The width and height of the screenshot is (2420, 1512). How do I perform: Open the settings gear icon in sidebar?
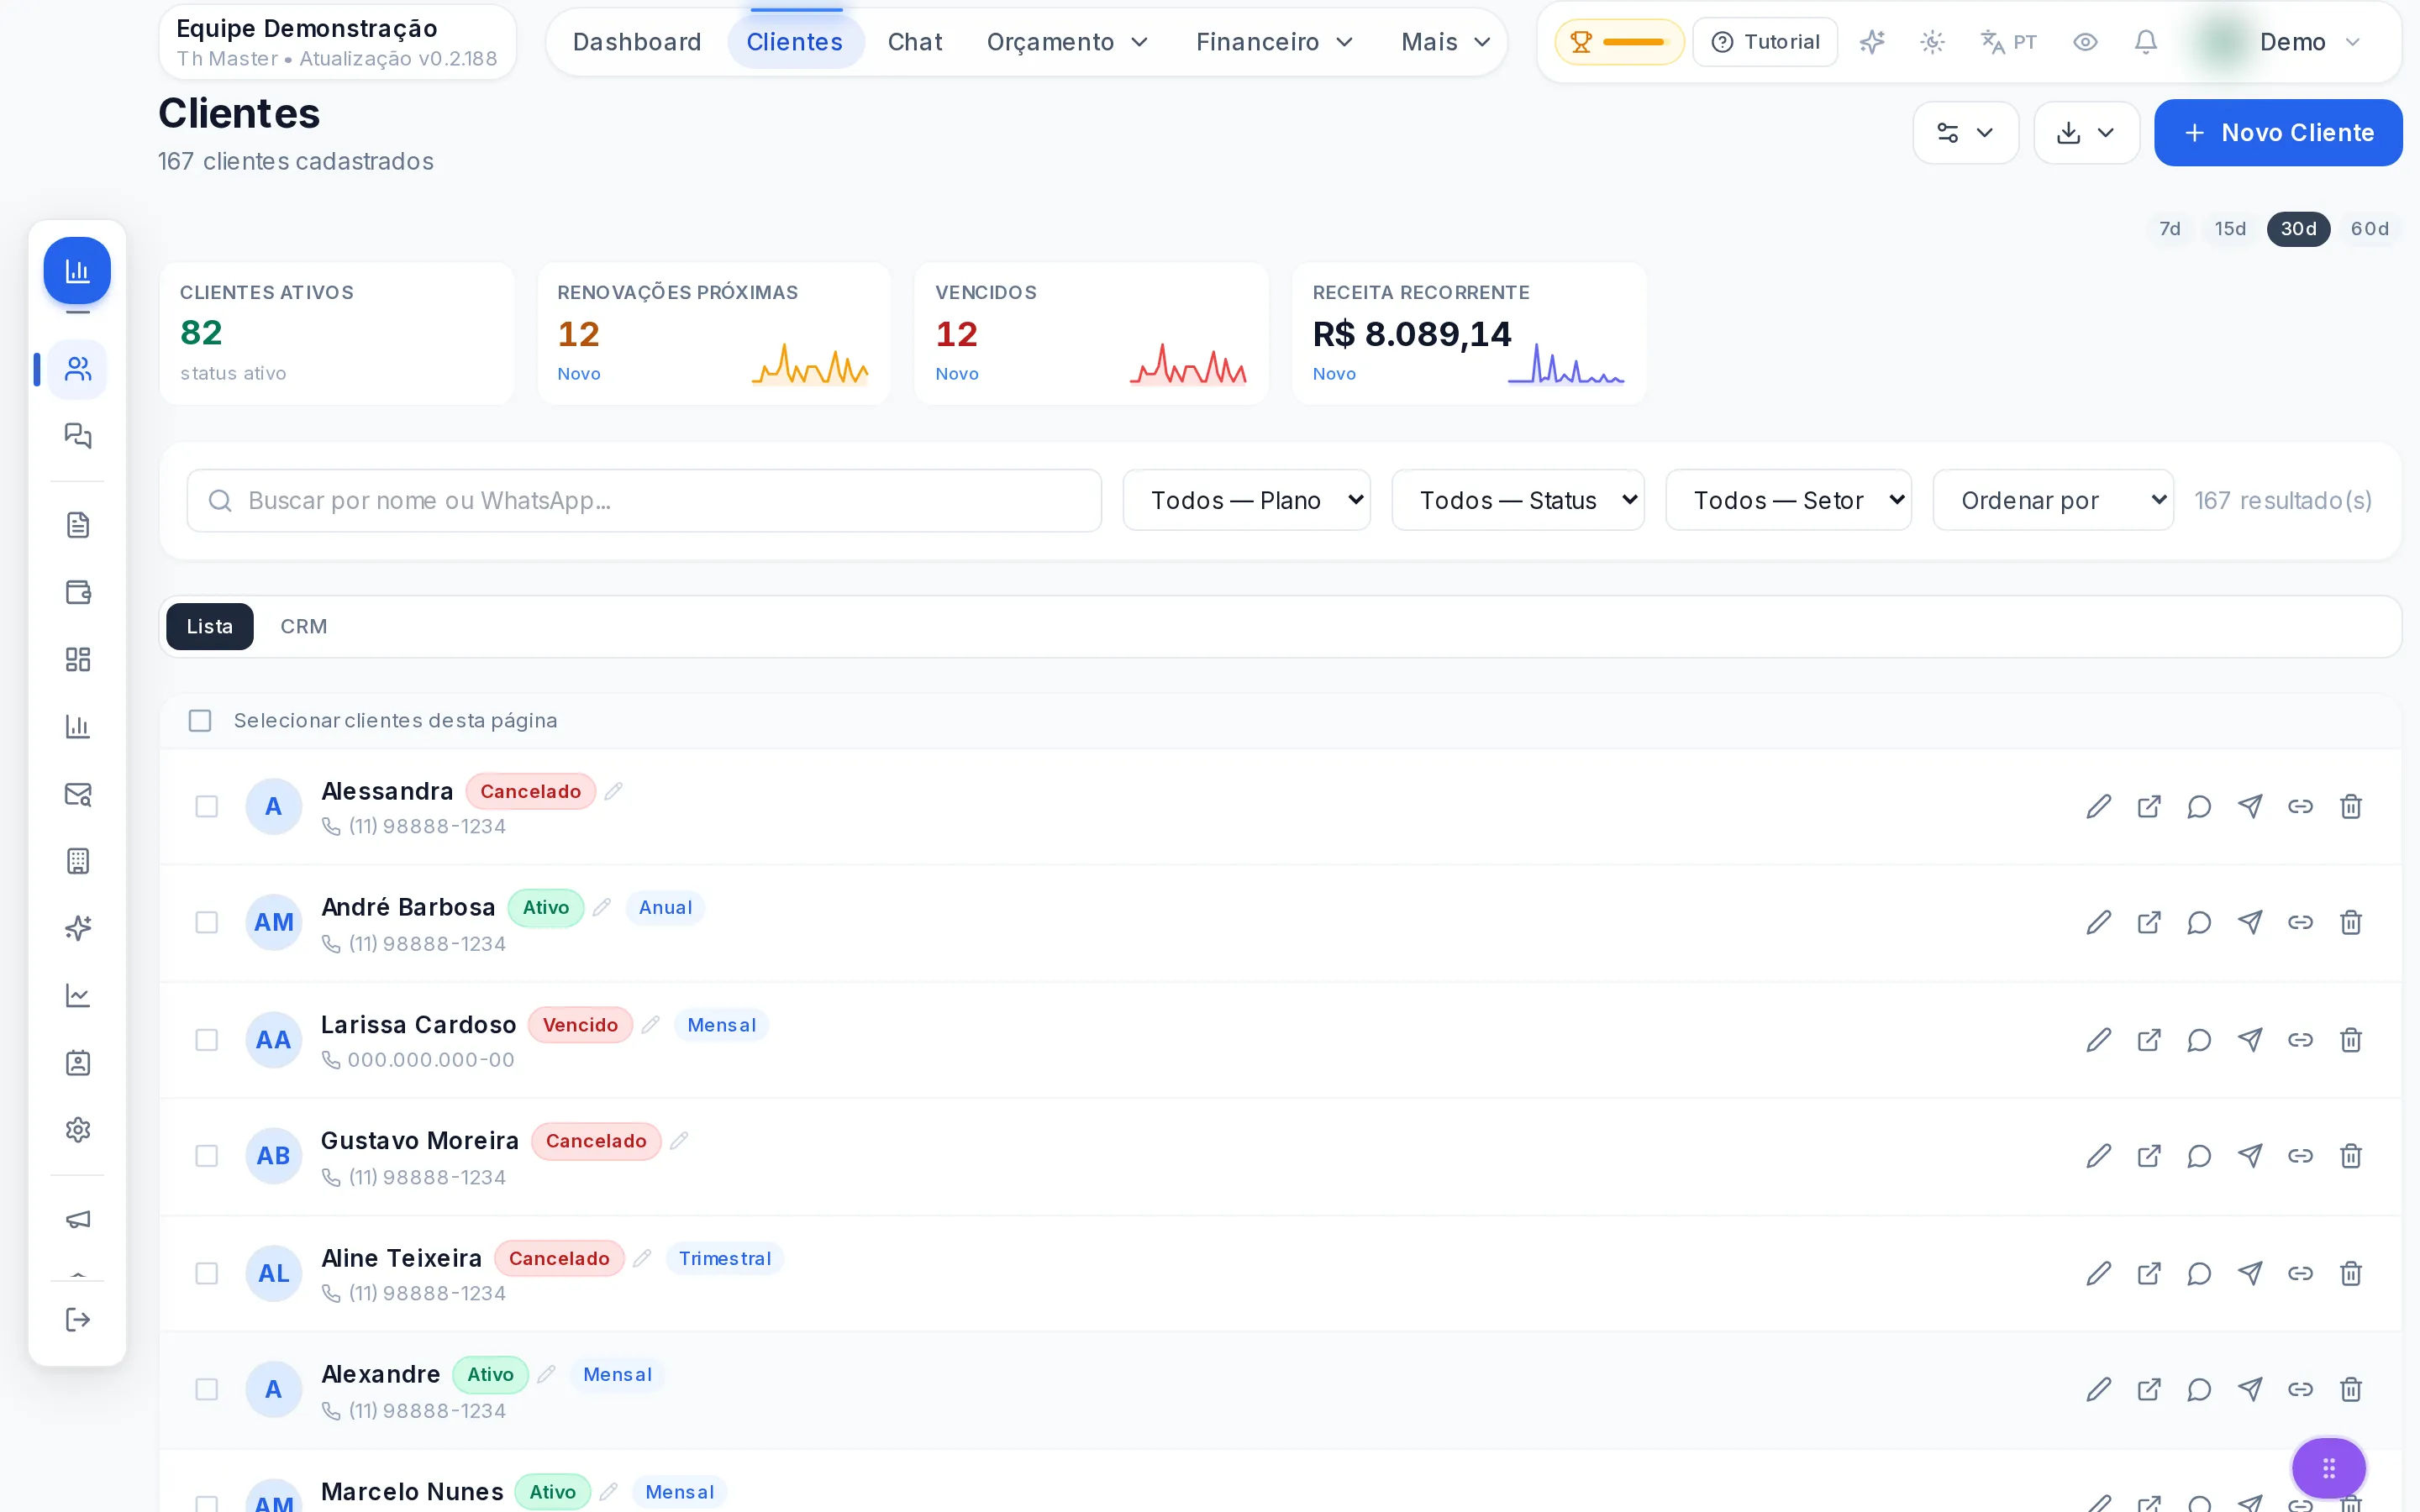point(78,1130)
